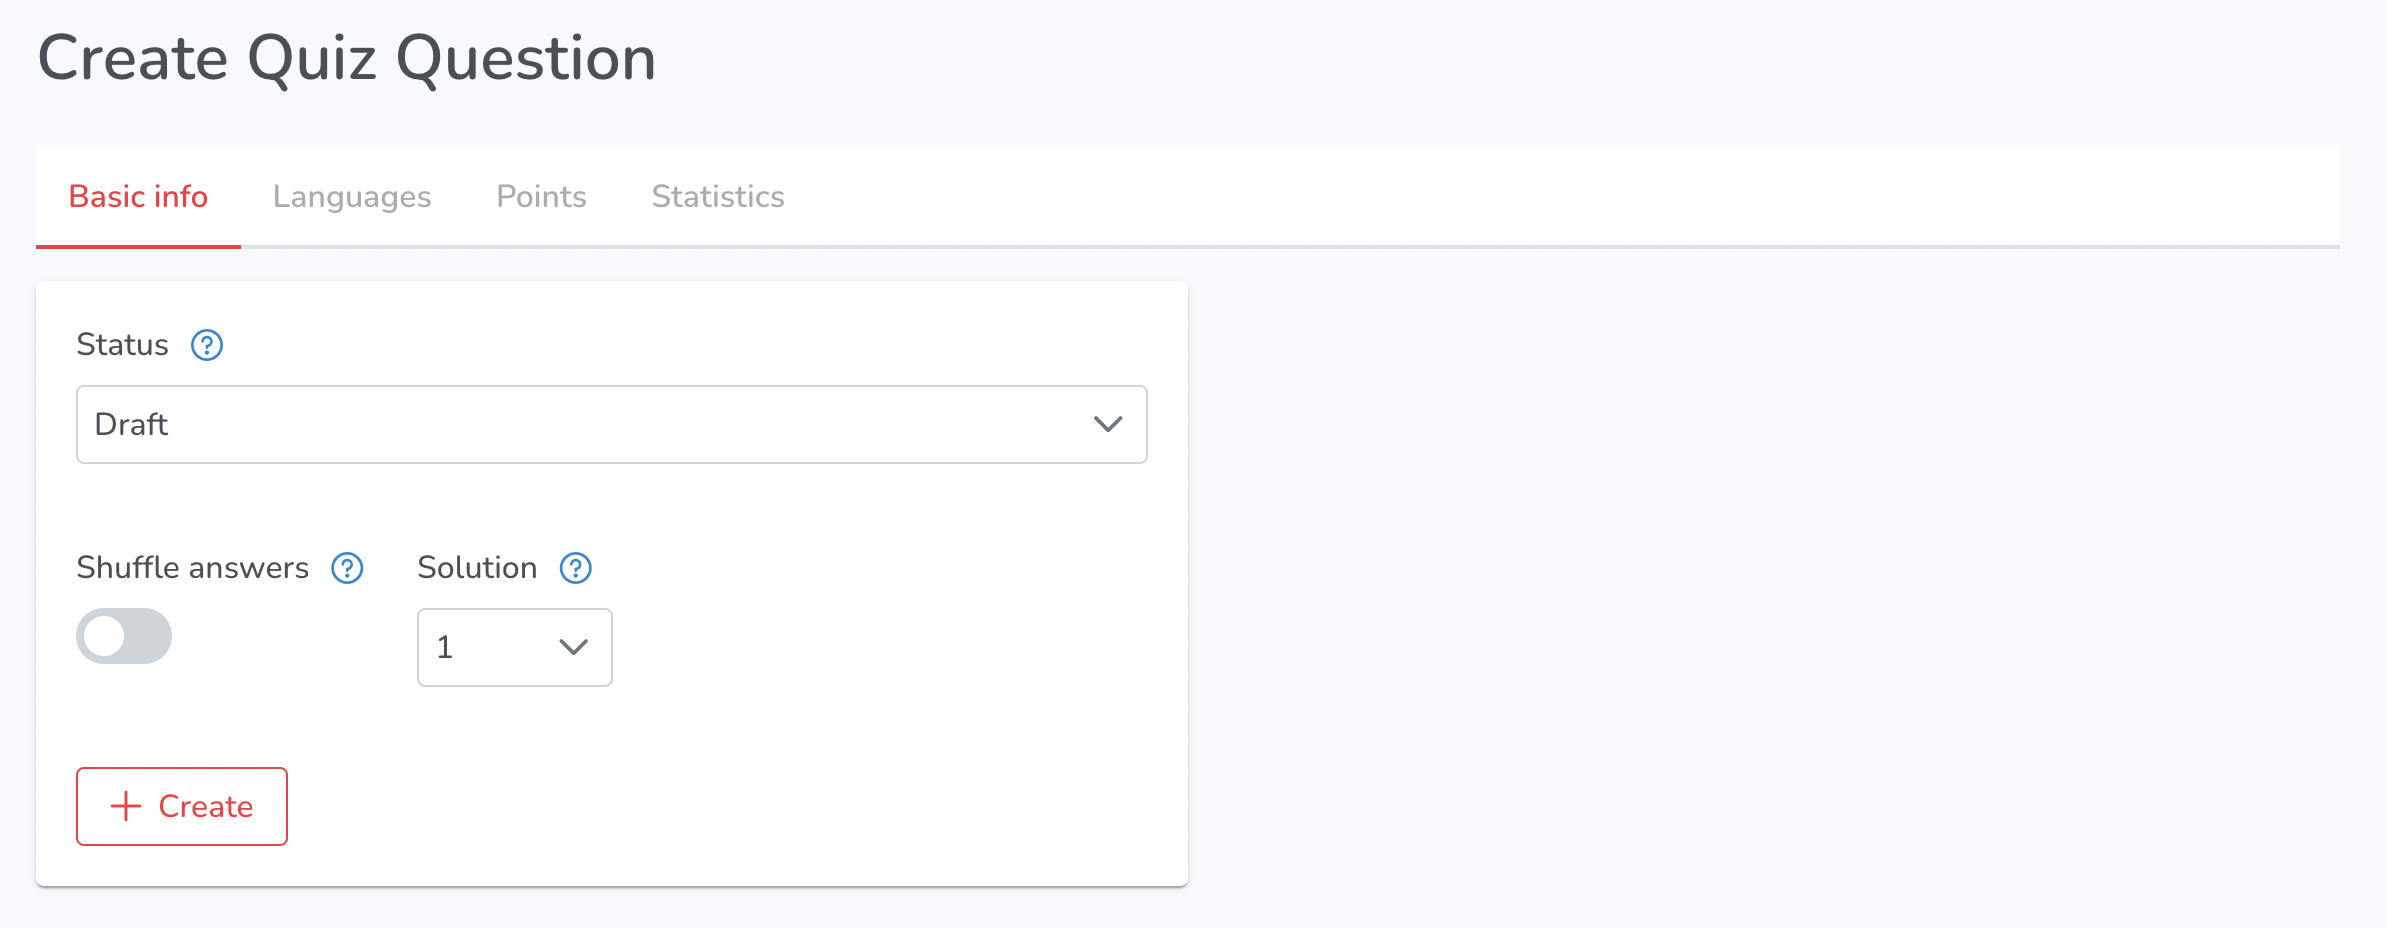2386x928 pixels.
Task: Open the Status dropdown showing Draft
Action: click(612, 424)
